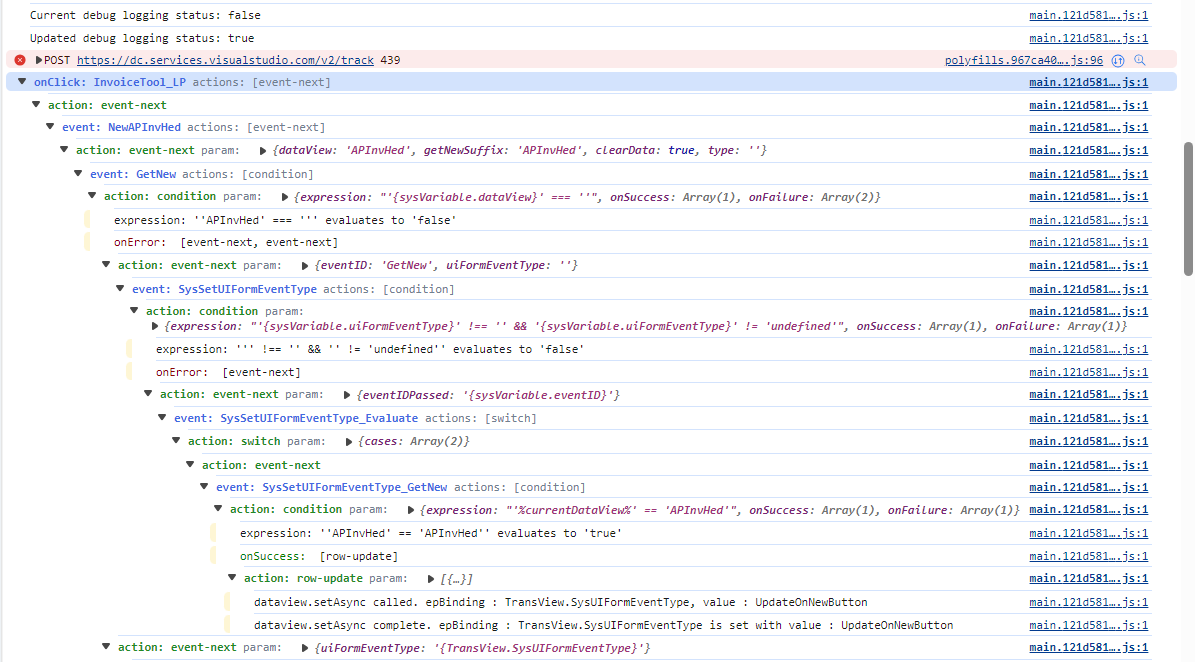This screenshot has width=1195, height=662.
Task: Open main.js source link on event: GetNew row
Action: click(1088, 174)
